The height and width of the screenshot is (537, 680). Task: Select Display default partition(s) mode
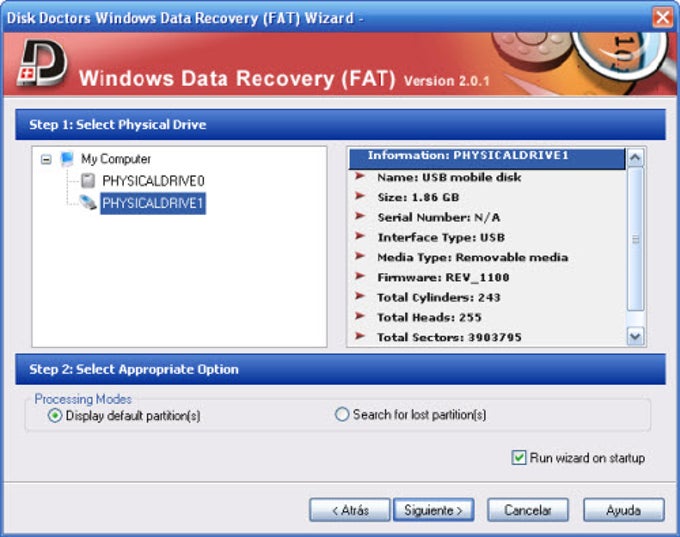pyautogui.click(x=55, y=416)
